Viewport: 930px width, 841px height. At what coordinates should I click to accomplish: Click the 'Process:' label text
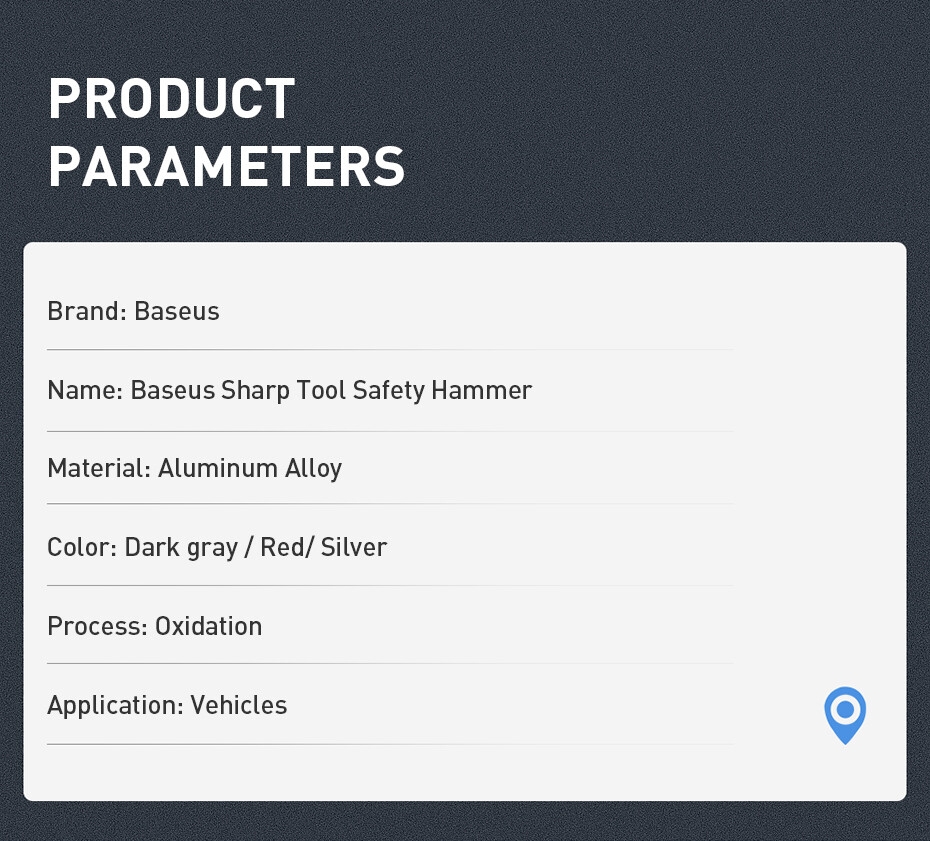point(97,626)
